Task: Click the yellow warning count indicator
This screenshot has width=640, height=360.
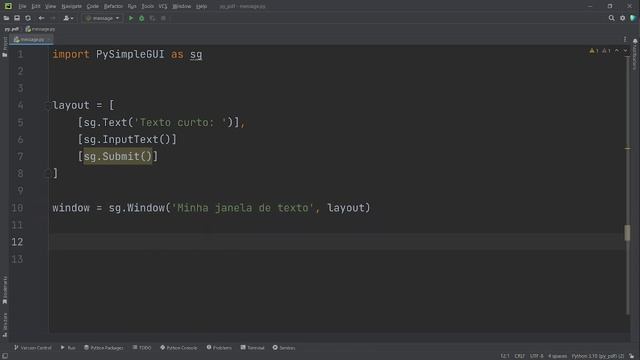Action: 594,51
